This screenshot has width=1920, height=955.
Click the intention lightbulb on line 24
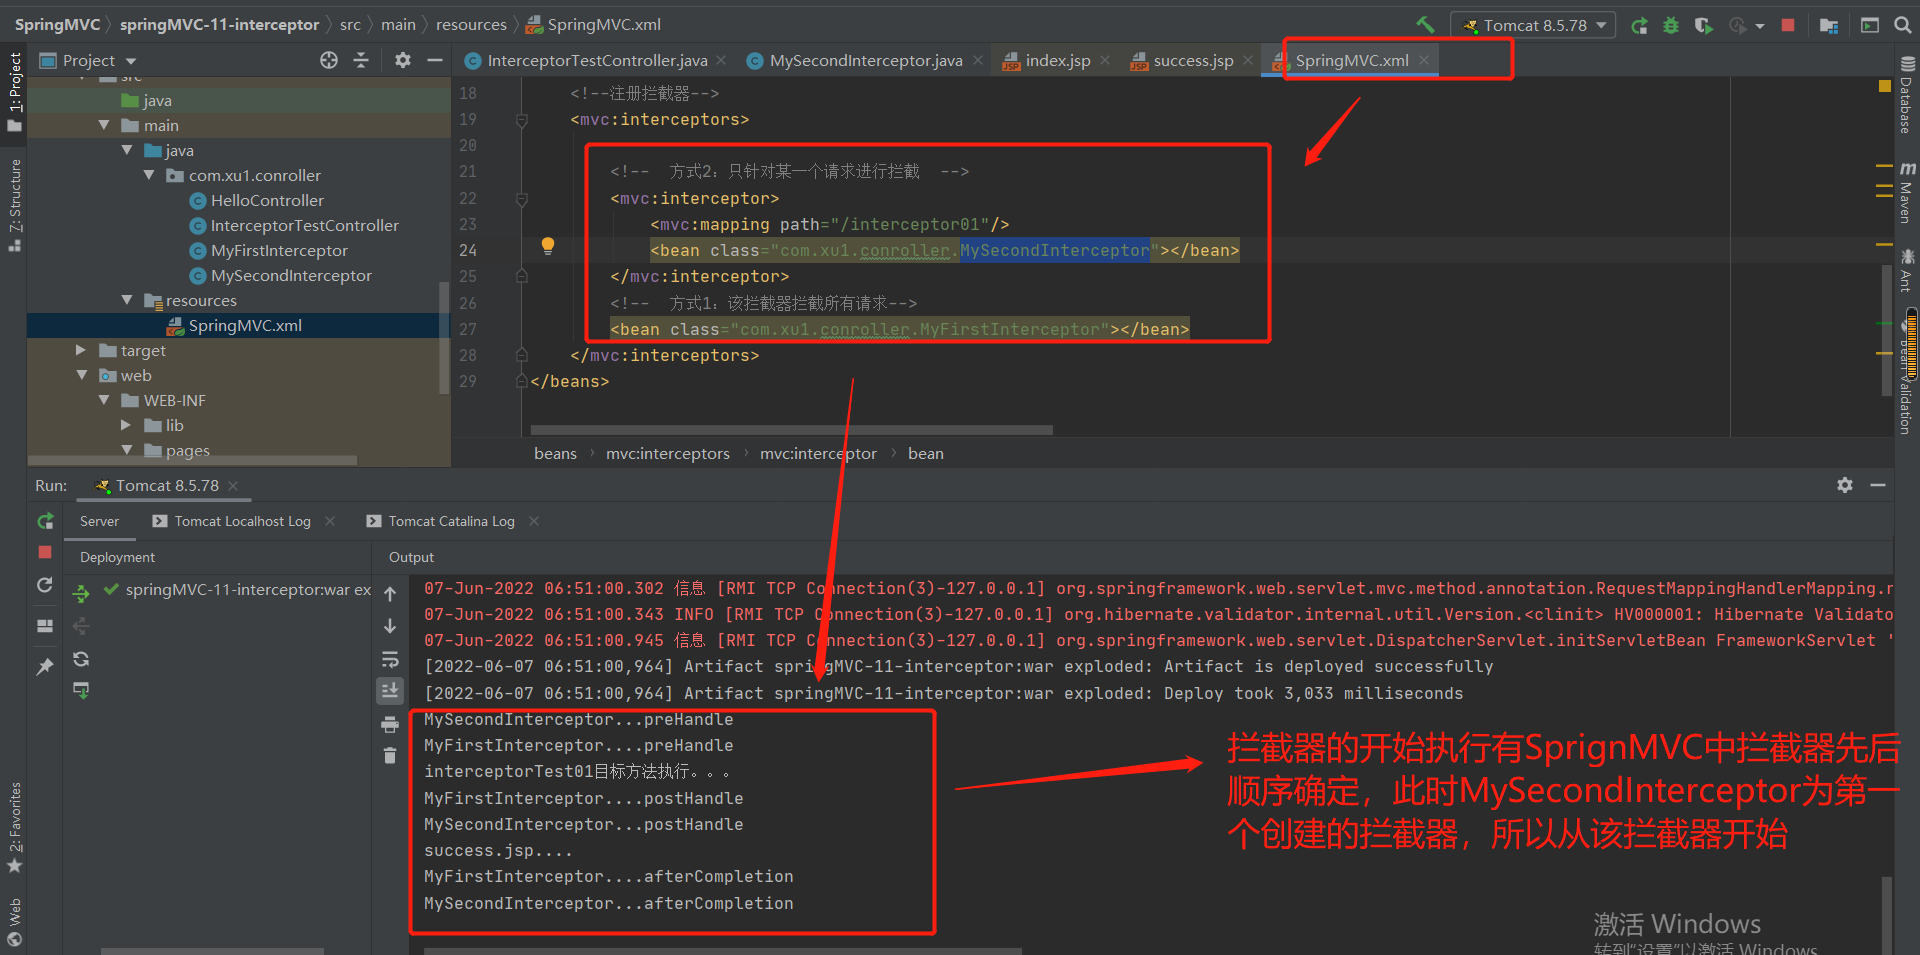pos(548,246)
